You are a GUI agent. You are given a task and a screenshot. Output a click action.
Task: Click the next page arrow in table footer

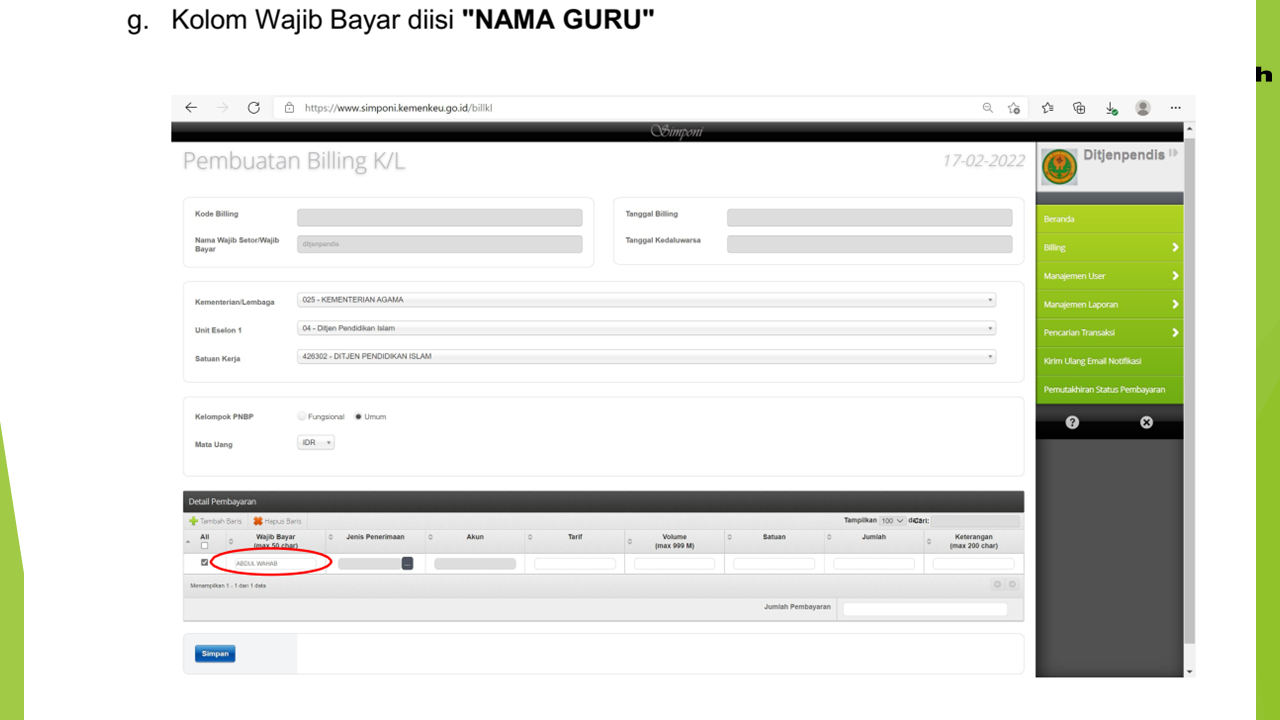click(x=1012, y=585)
